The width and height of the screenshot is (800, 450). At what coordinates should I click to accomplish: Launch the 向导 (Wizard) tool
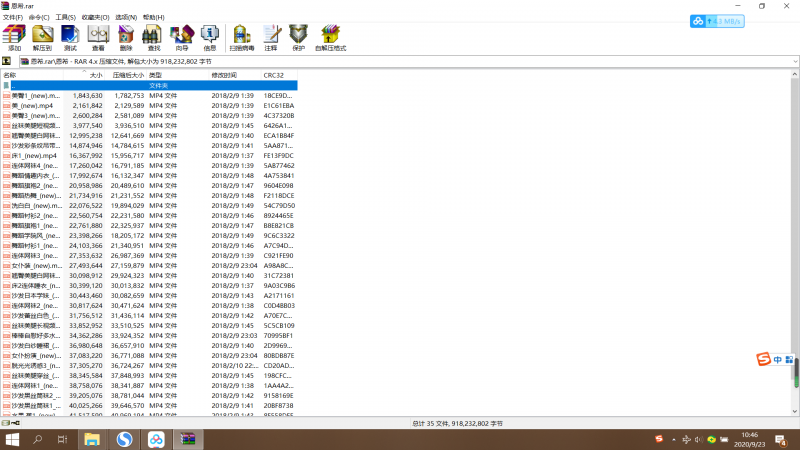point(182,38)
